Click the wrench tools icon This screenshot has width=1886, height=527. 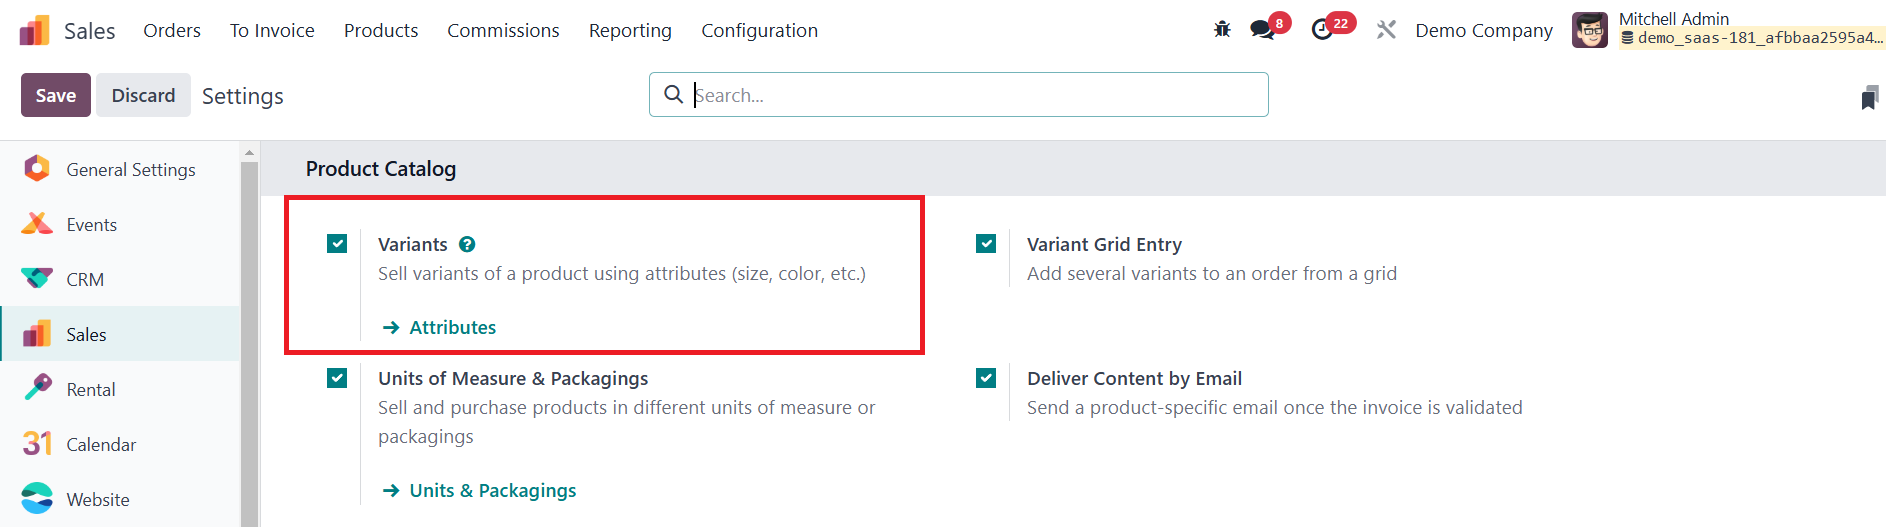[1386, 30]
